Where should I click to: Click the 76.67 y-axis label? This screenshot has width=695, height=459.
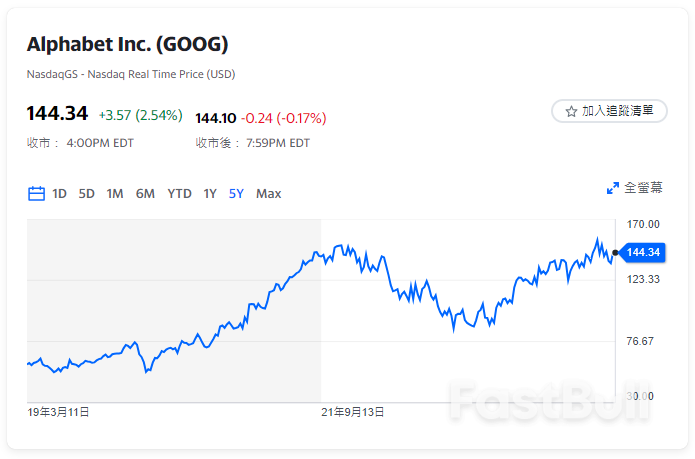coord(640,341)
